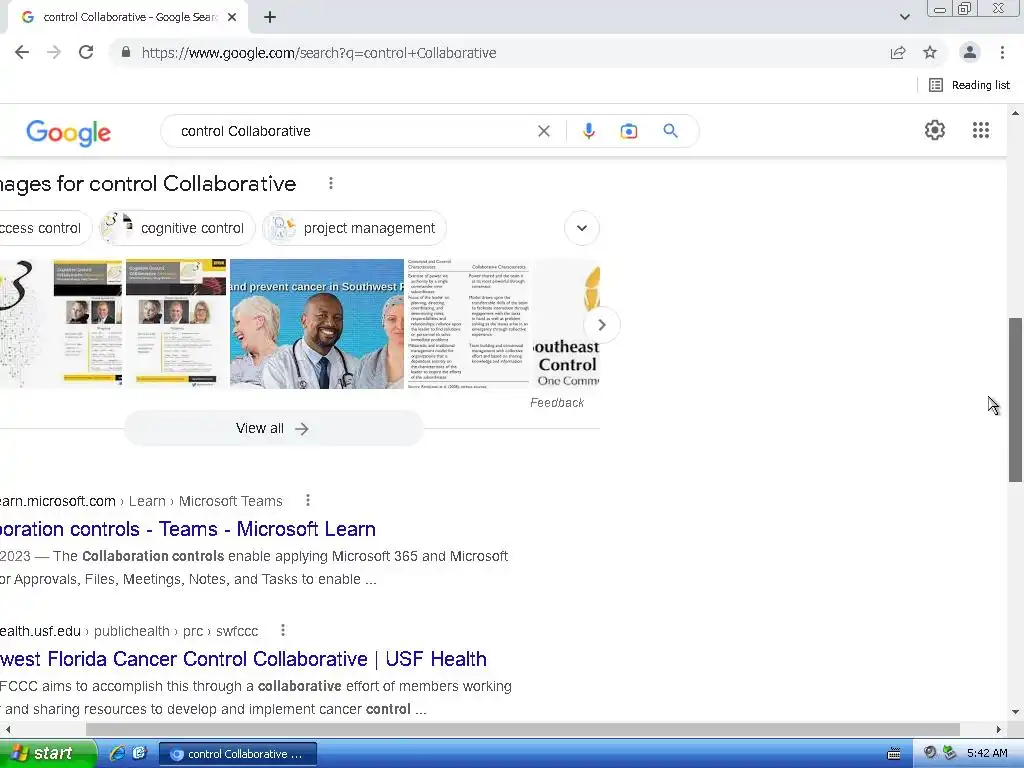This screenshot has height=768, width=1024.
Task: Reload the current page
Action: pyautogui.click(x=86, y=53)
